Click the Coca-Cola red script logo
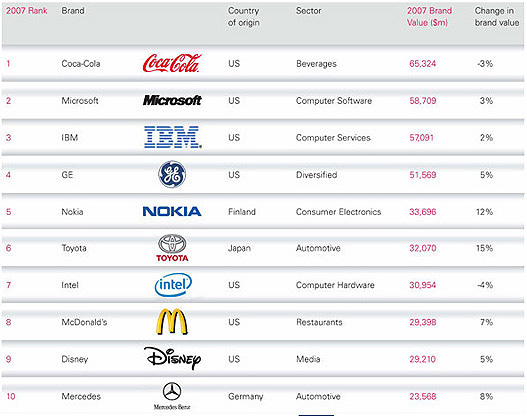527x416 pixels. pyautogui.click(x=172, y=63)
